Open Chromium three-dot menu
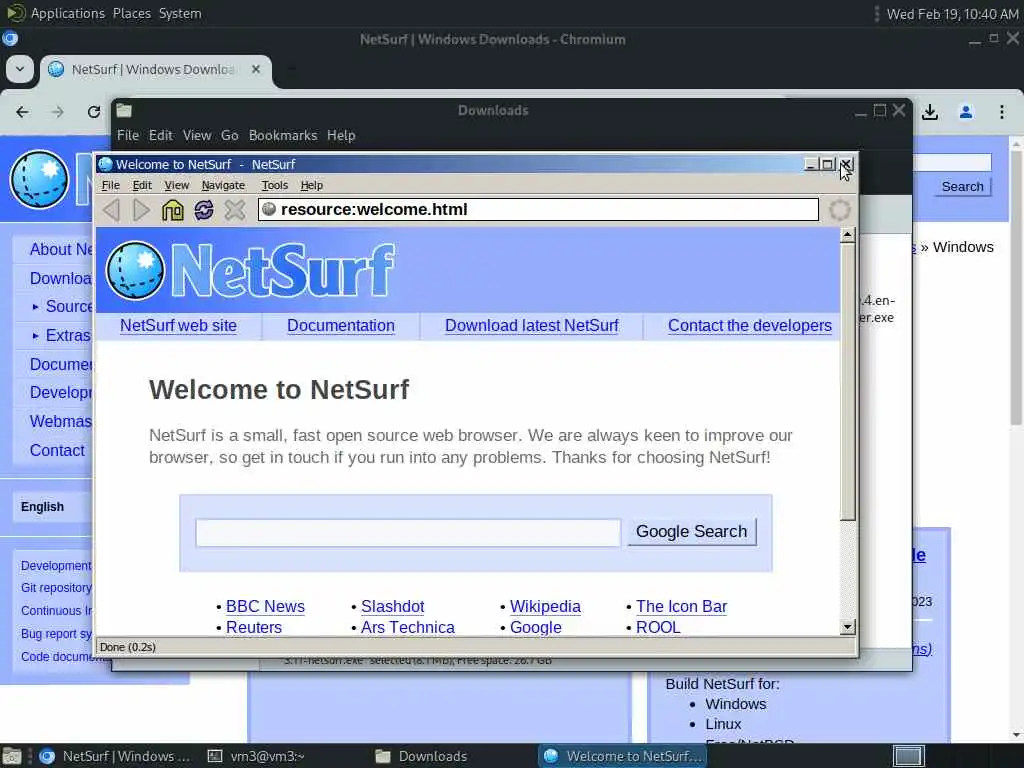This screenshot has width=1024, height=768. (x=1002, y=112)
